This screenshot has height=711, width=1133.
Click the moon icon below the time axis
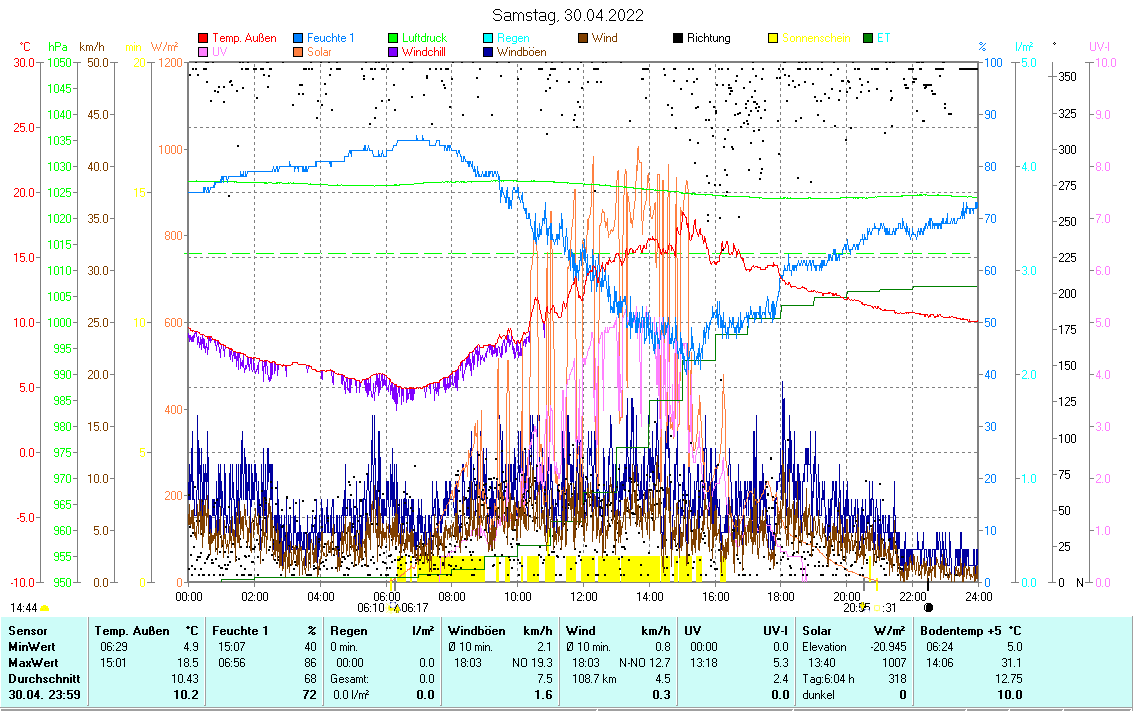[928, 607]
